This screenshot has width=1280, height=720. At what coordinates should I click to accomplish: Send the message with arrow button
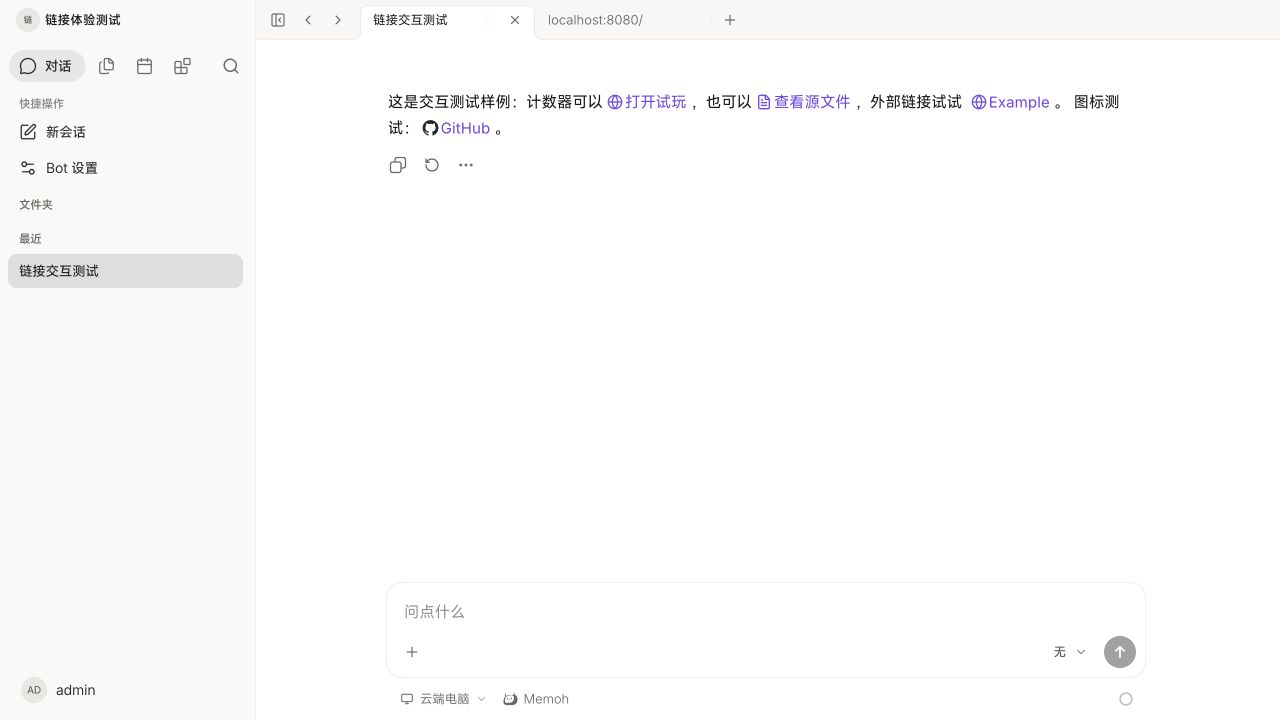(1120, 652)
